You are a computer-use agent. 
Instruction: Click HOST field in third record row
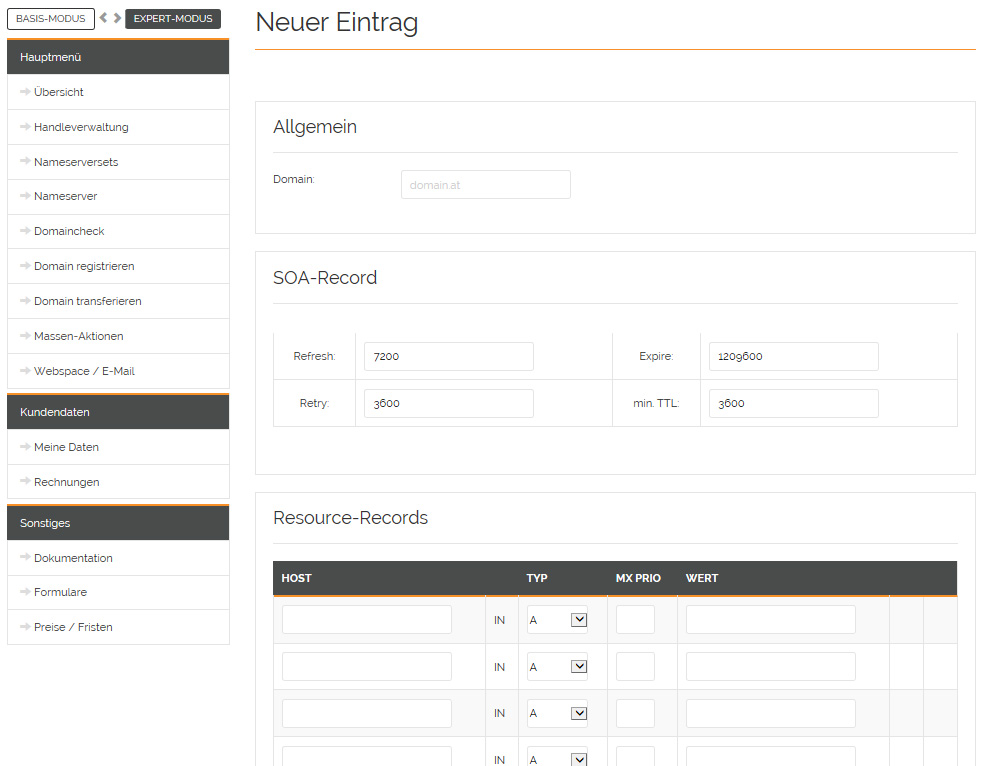(367, 713)
